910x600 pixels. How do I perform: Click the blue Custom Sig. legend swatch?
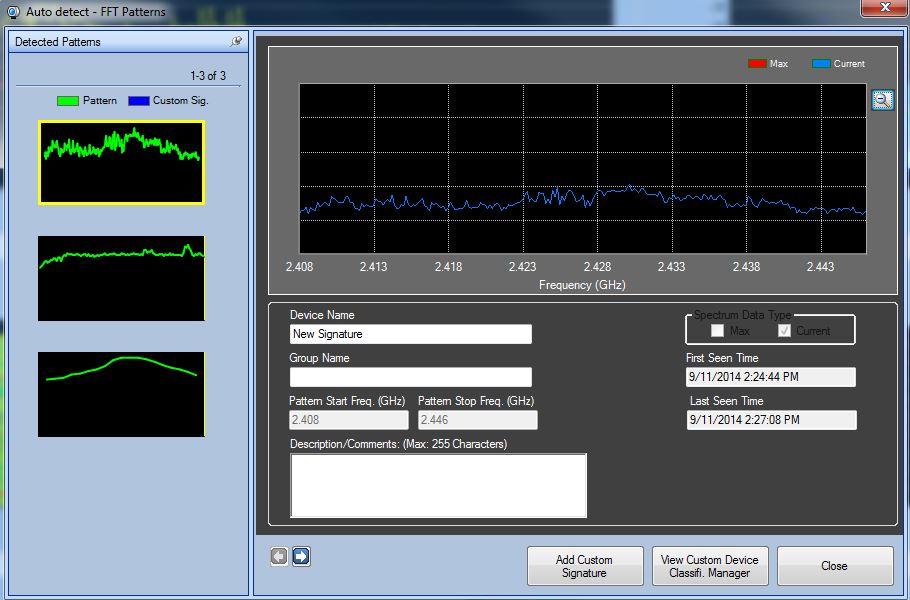click(x=138, y=101)
